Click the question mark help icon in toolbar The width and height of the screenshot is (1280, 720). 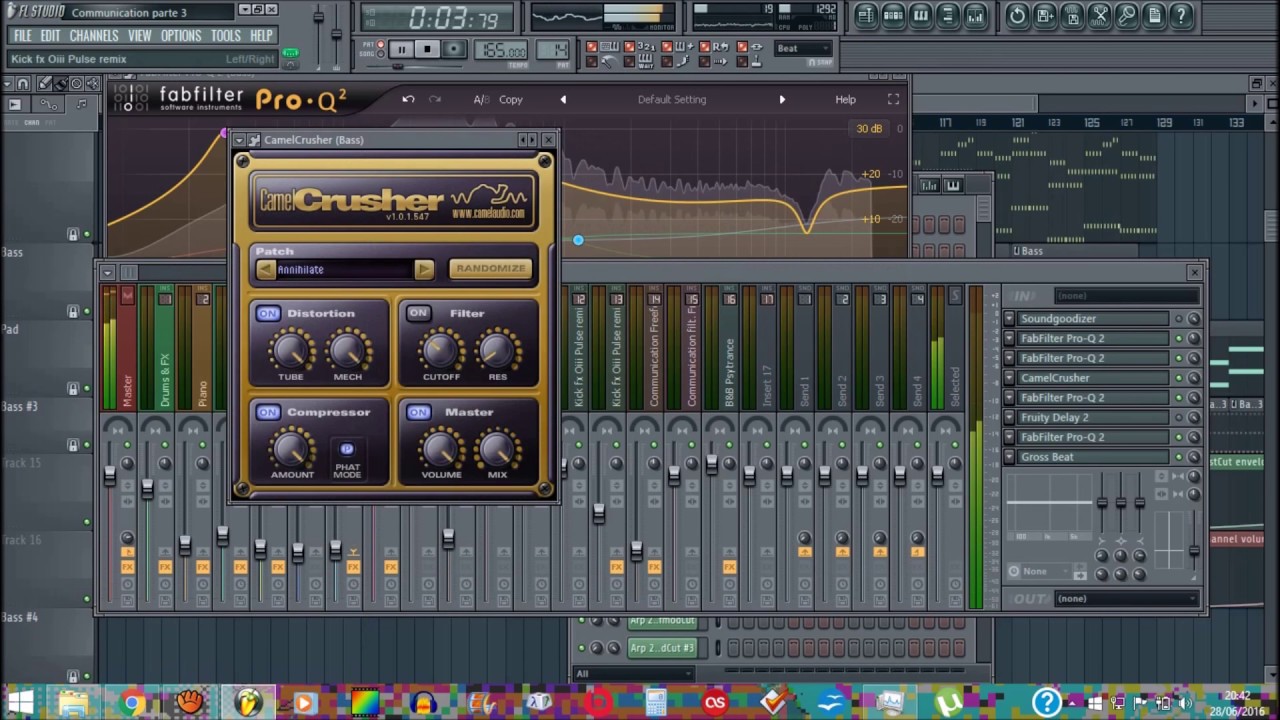1181,15
